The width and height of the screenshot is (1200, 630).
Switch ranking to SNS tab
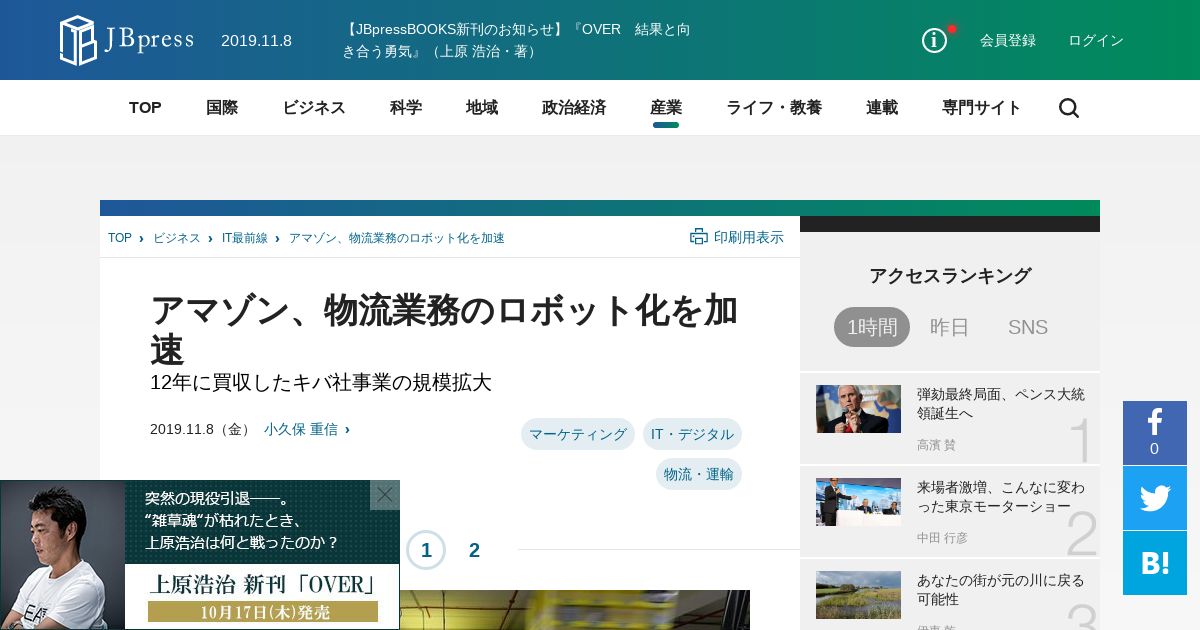1028,327
